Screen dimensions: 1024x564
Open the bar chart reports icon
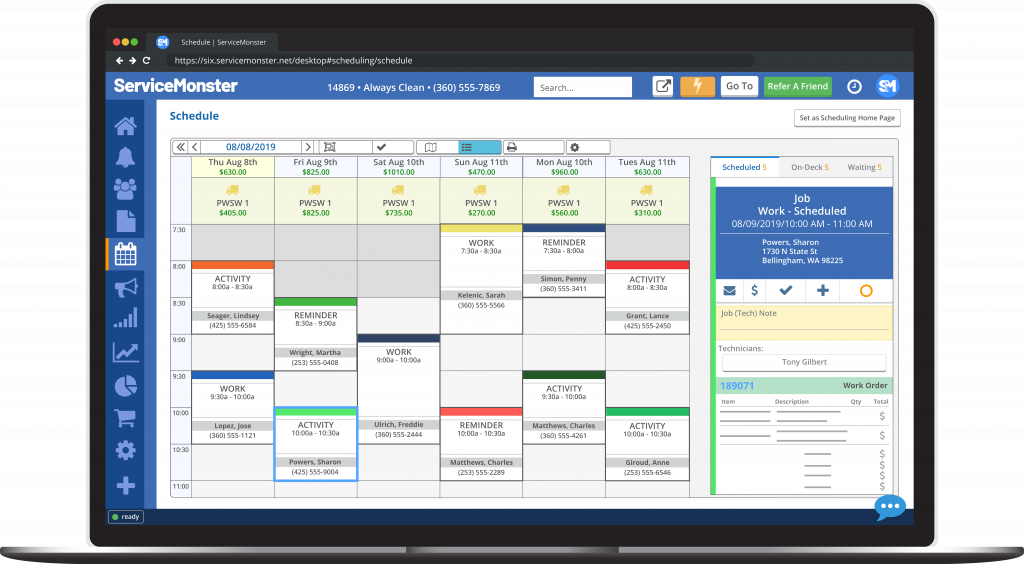coord(125,318)
